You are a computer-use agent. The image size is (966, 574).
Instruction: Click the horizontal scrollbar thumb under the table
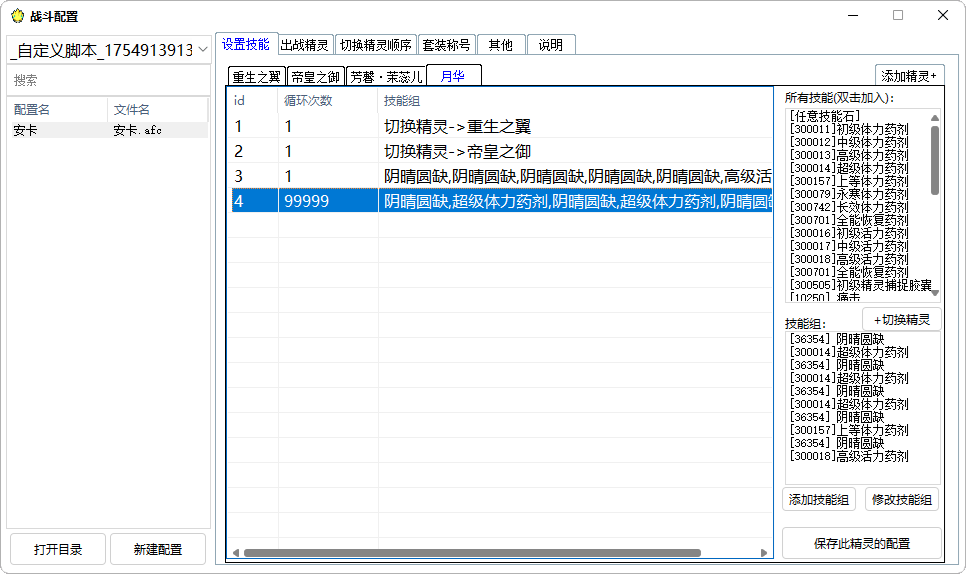pyautogui.click(x=473, y=553)
